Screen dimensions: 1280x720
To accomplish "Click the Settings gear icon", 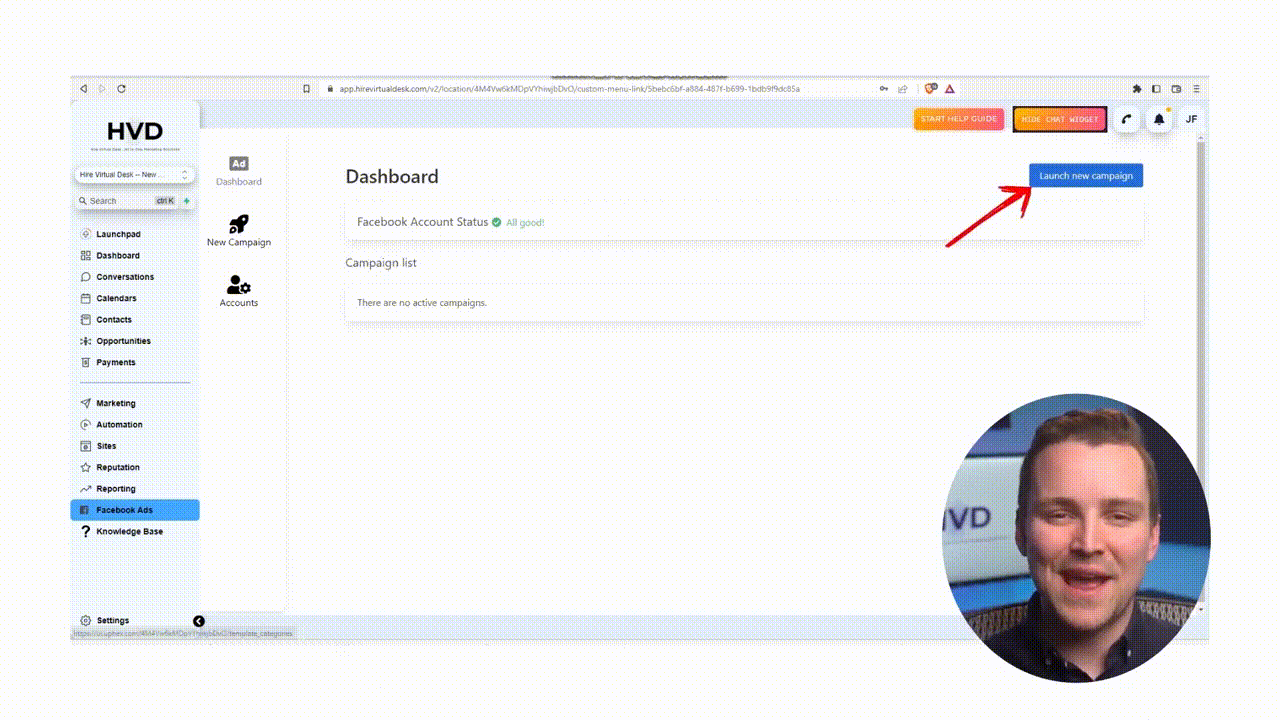I will click(x=86, y=621).
